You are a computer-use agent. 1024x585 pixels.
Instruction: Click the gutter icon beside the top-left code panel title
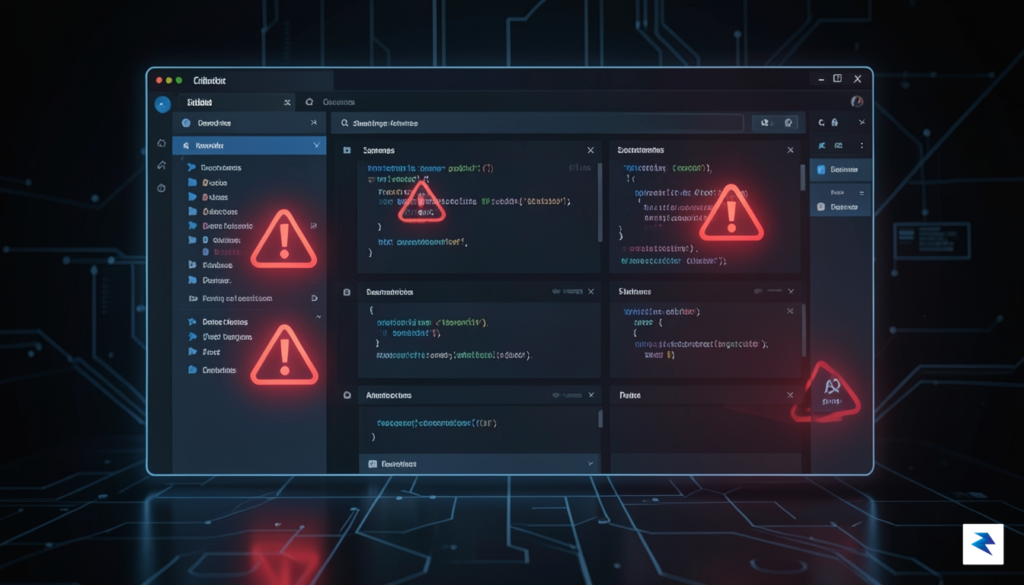pos(347,150)
